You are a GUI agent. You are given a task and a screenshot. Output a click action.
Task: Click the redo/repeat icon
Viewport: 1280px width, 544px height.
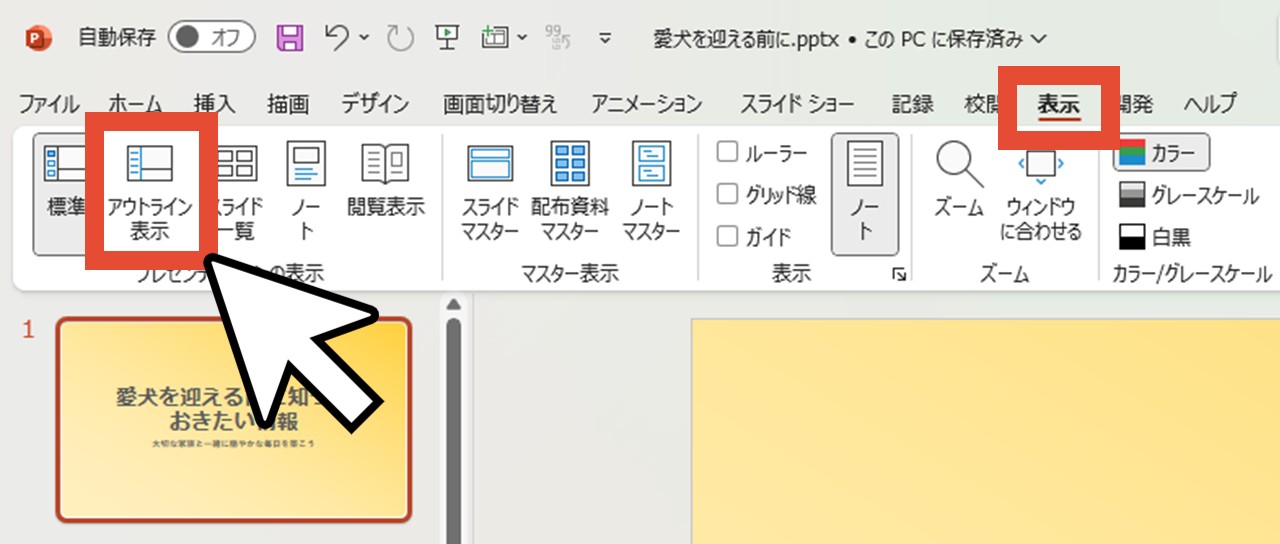coord(400,38)
